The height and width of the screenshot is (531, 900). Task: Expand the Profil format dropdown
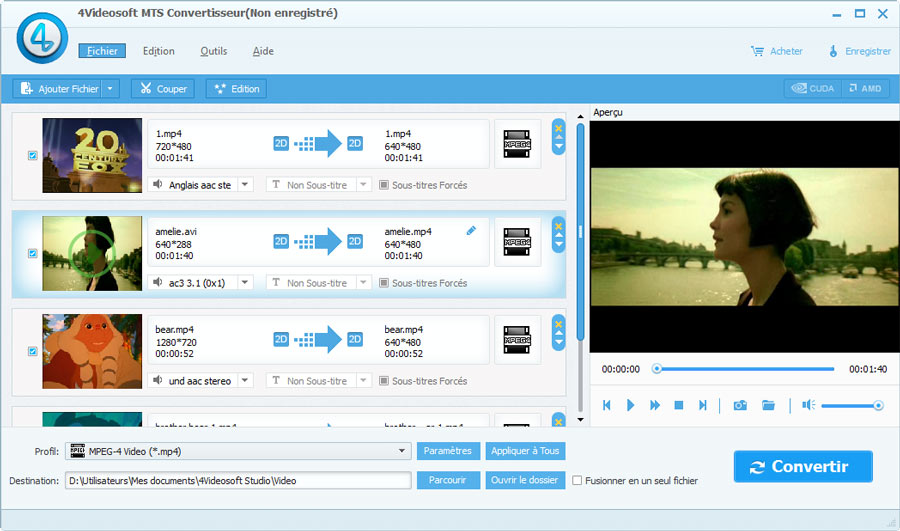click(x=402, y=451)
